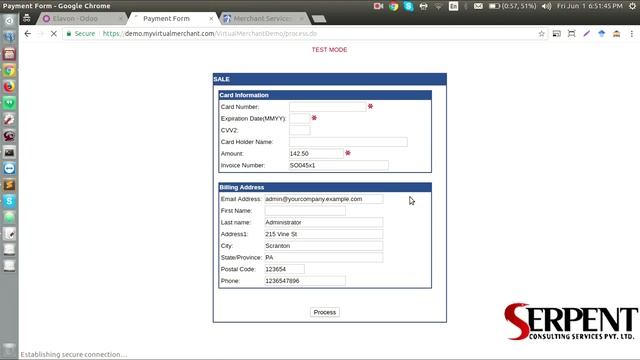Close the Payment Form tab
Image resolution: width=640 pixels, height=360 pixels.
(211, 19)
